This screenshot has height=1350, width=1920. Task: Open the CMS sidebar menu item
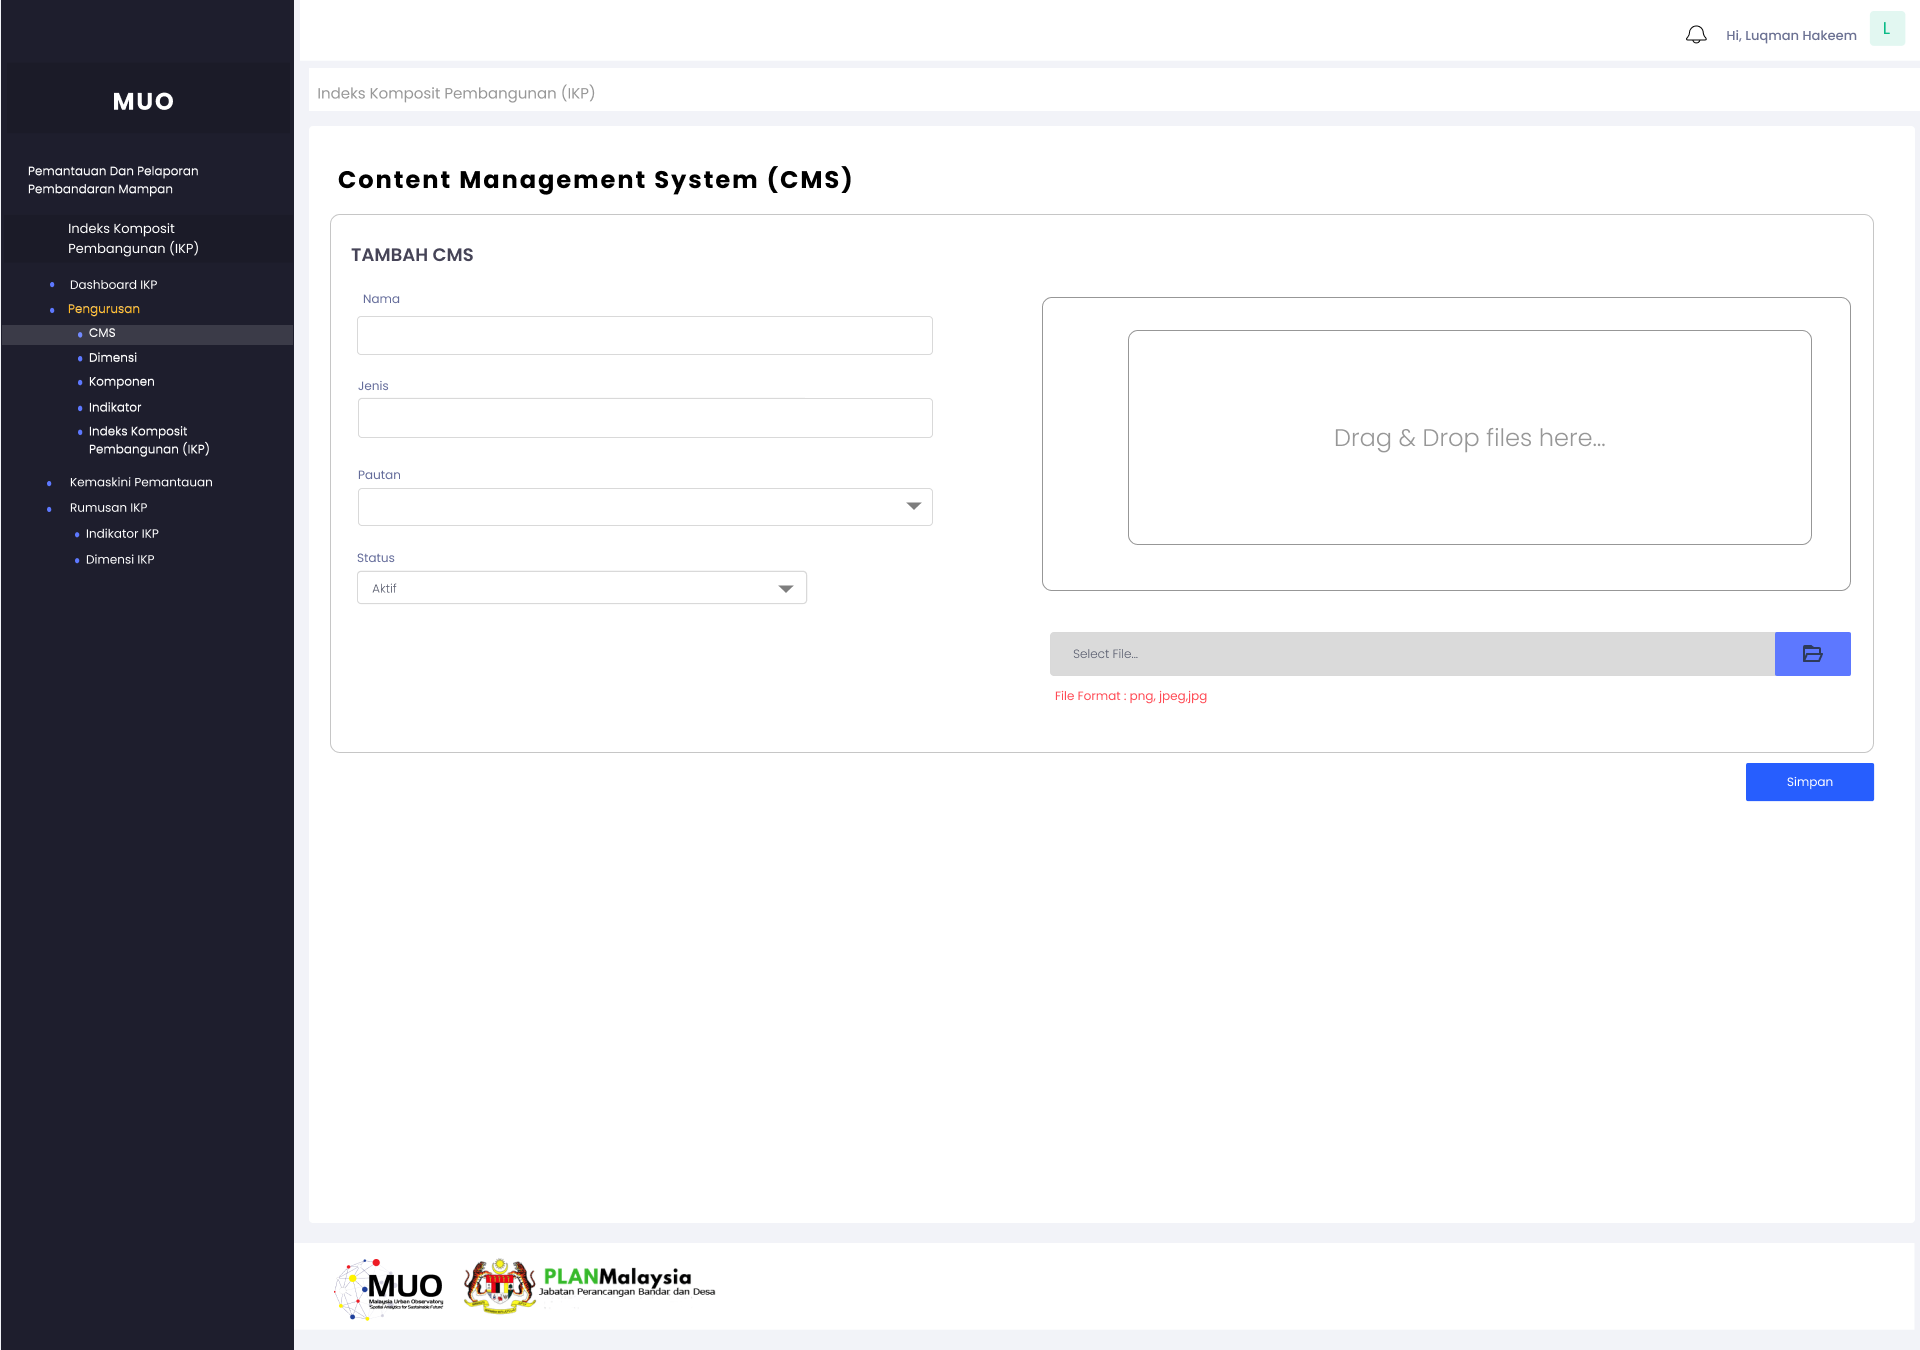[x=102, y=333]
